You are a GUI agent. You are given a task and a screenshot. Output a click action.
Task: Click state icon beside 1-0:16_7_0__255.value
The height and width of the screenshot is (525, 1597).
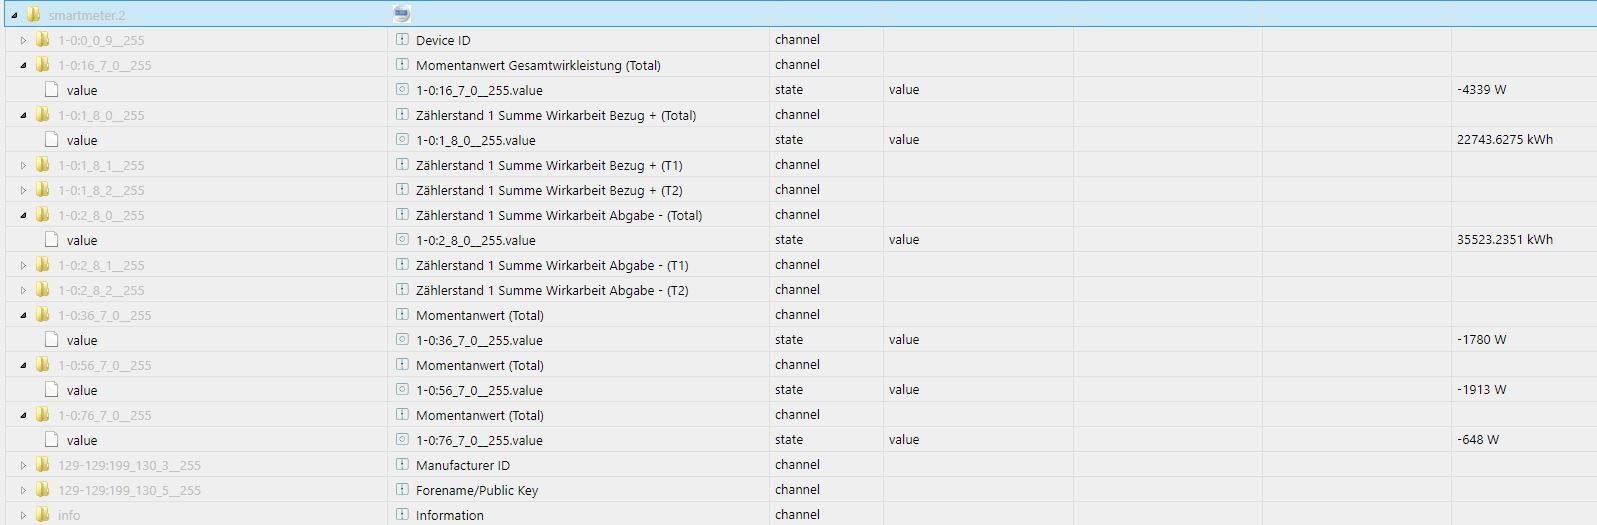click(402, 90)
